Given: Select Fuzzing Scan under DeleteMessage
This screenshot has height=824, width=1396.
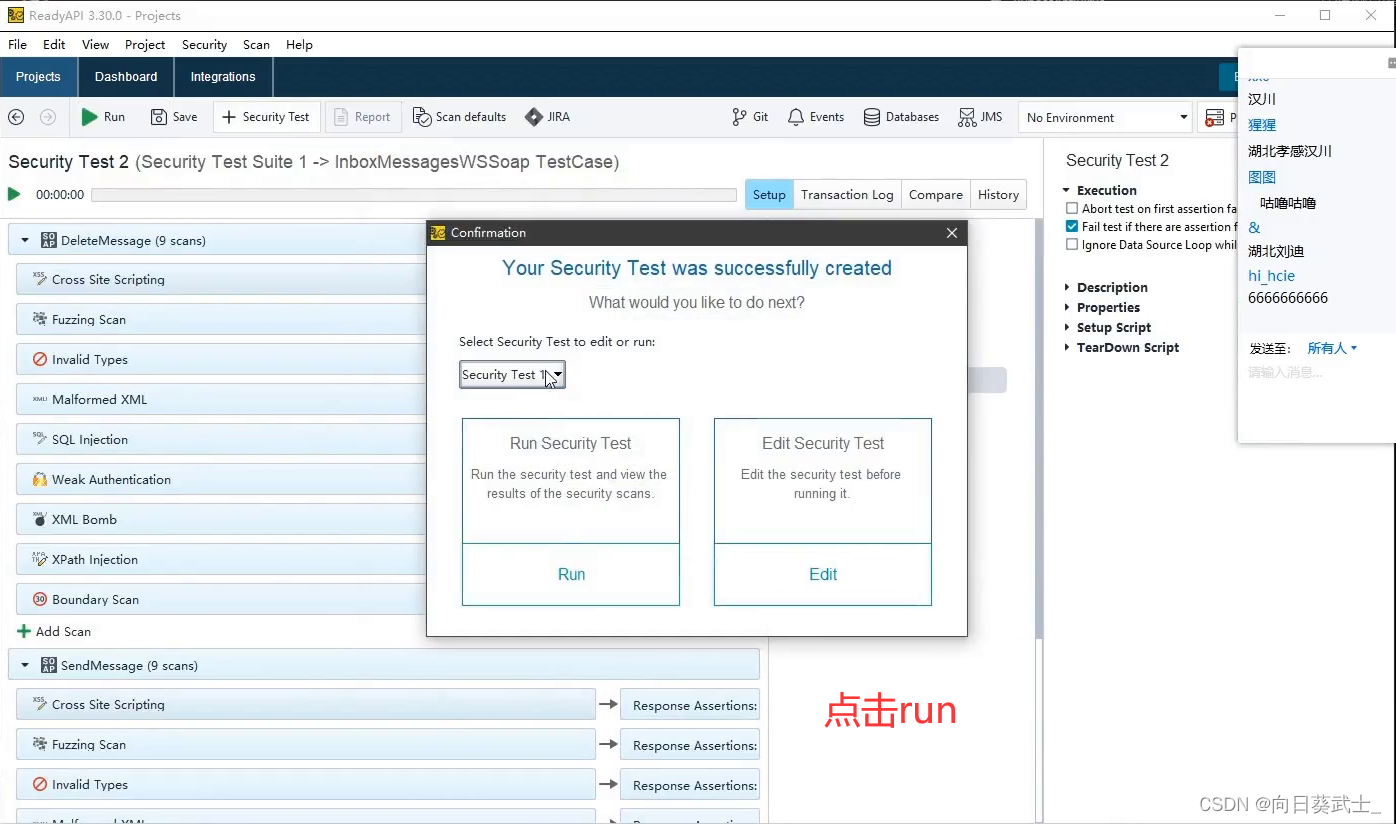Looking at the screenshot, I should point(221,320).
